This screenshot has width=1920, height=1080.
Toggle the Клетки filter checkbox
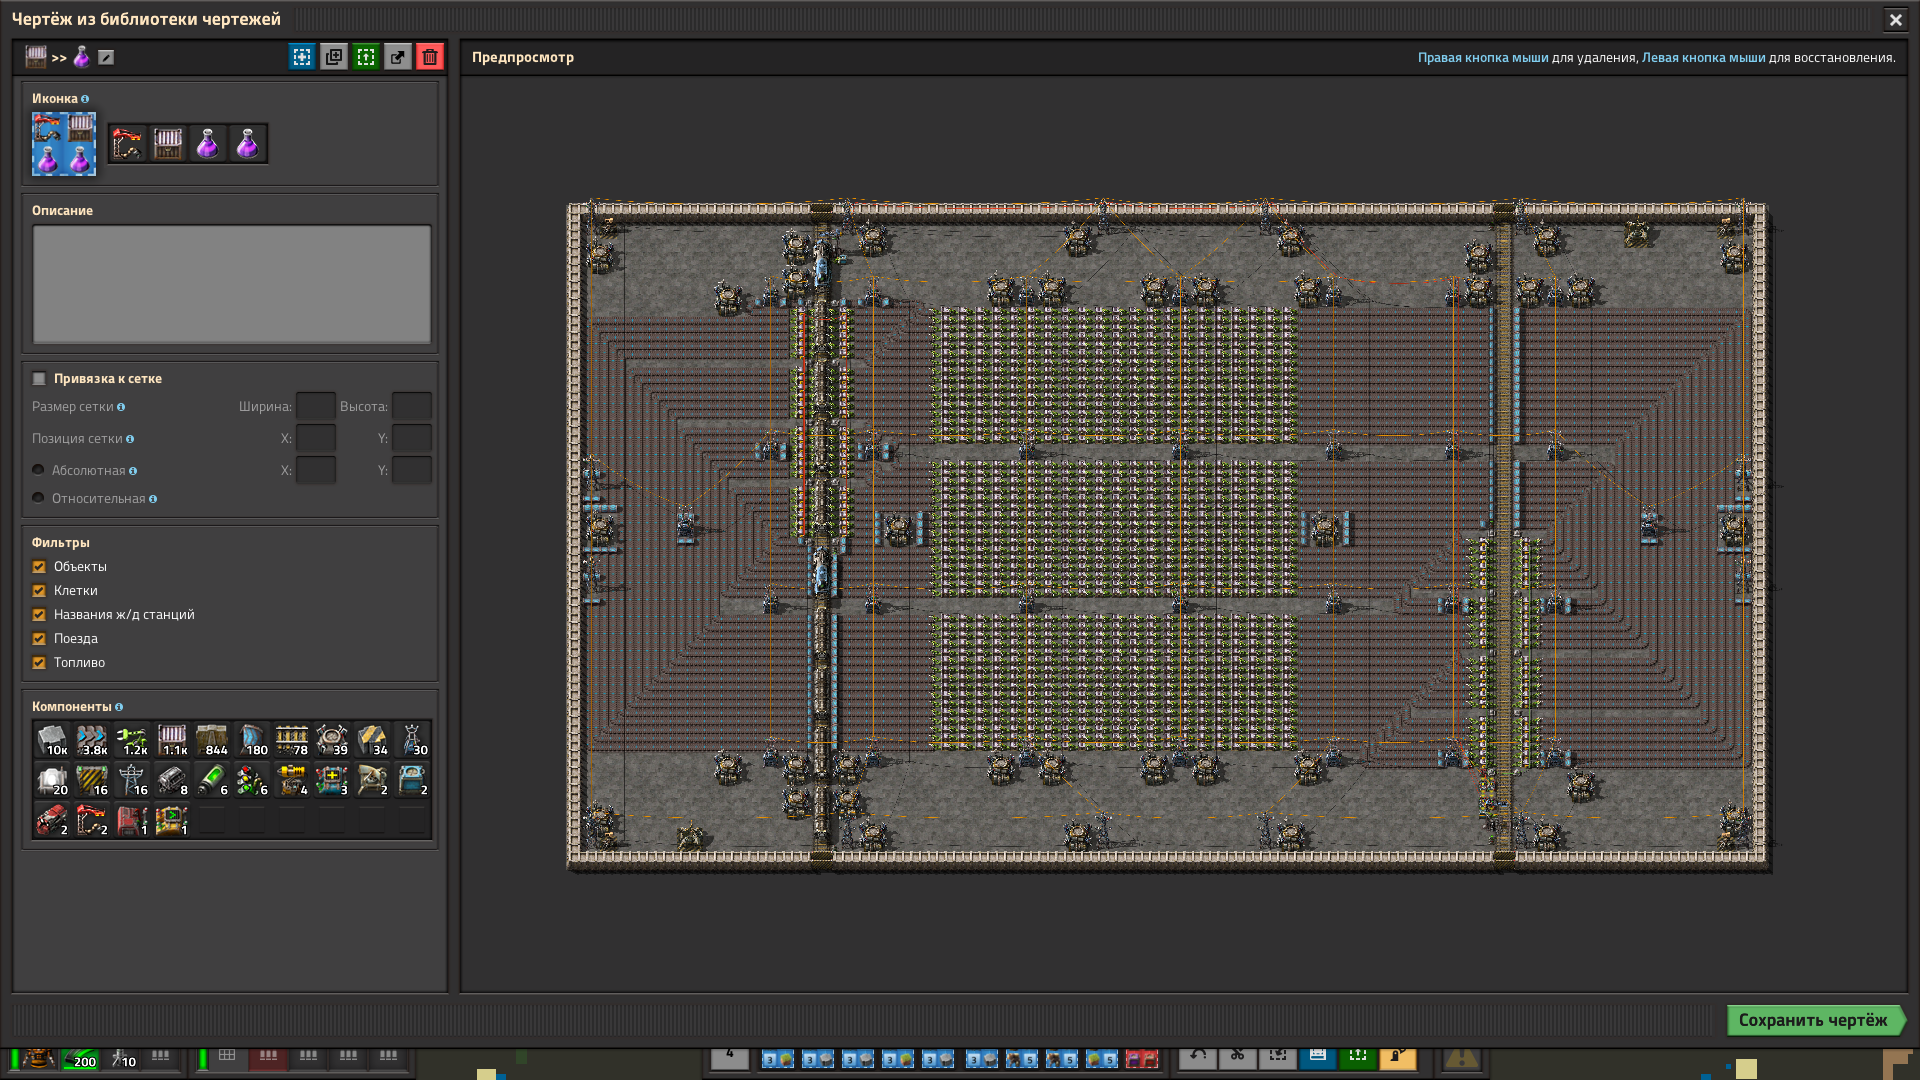point(39,591)
